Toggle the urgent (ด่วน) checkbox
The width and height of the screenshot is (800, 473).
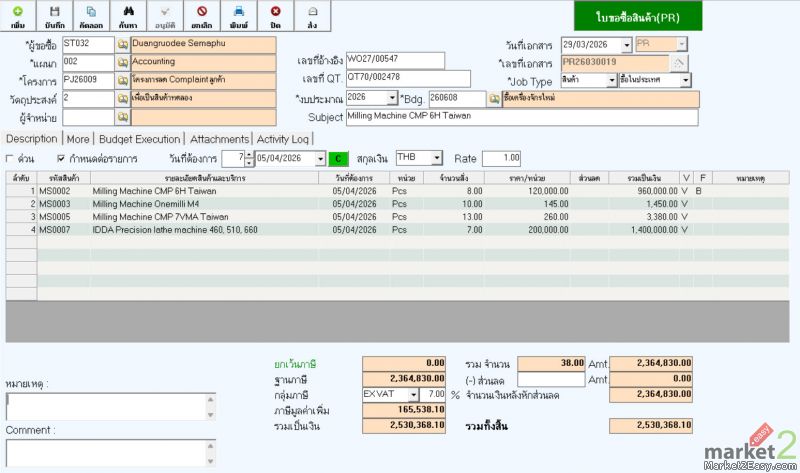pyautogui.click(x=11, y=159)
